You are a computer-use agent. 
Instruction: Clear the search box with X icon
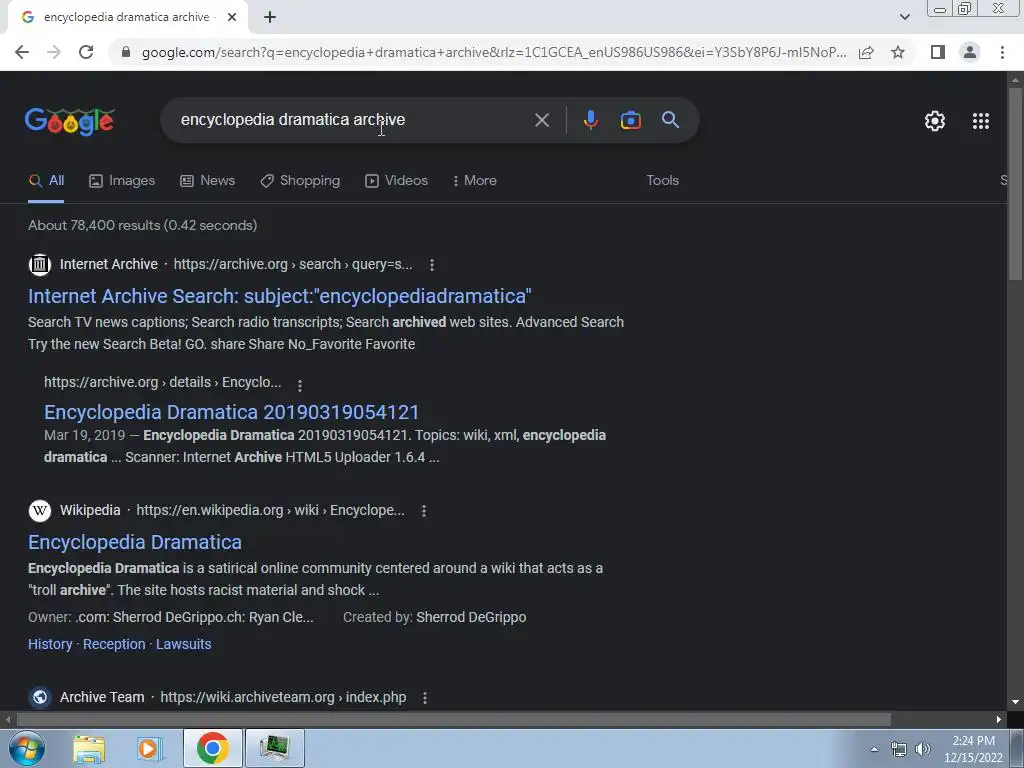(x=542, y=120)
